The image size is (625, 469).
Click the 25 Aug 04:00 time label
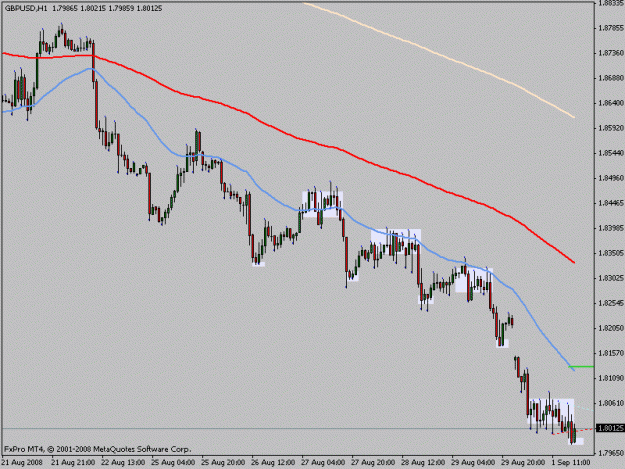[x=173, y=463]
